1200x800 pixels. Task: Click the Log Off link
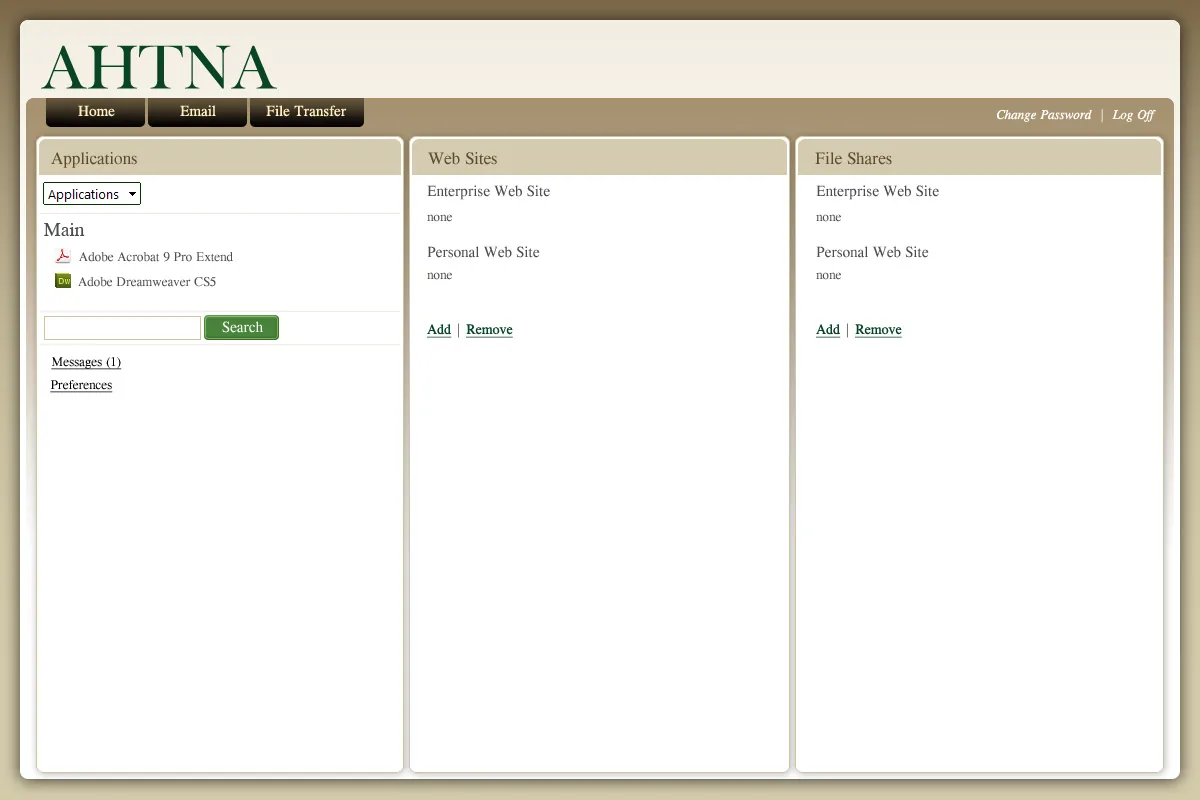1133,115
